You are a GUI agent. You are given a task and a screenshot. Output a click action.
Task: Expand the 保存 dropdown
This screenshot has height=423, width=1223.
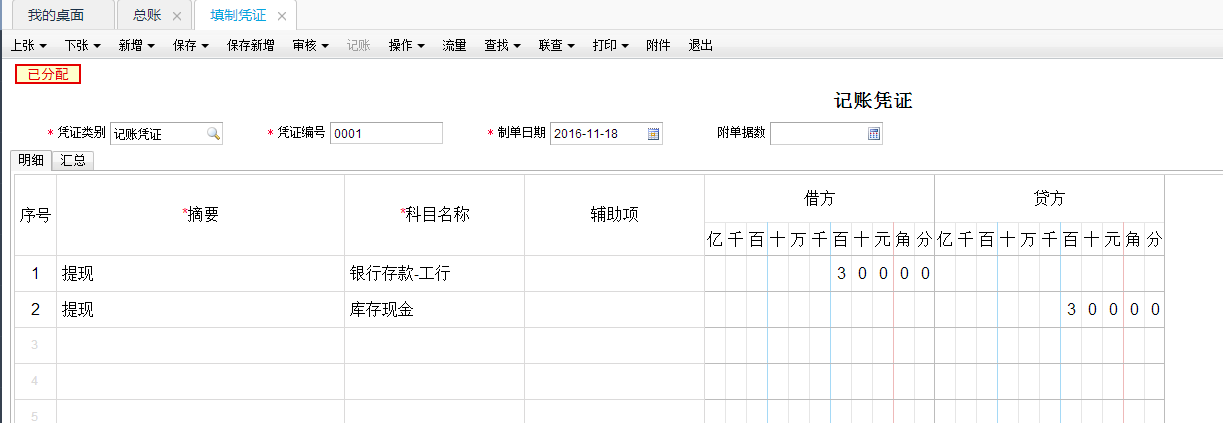pos(191,45)
